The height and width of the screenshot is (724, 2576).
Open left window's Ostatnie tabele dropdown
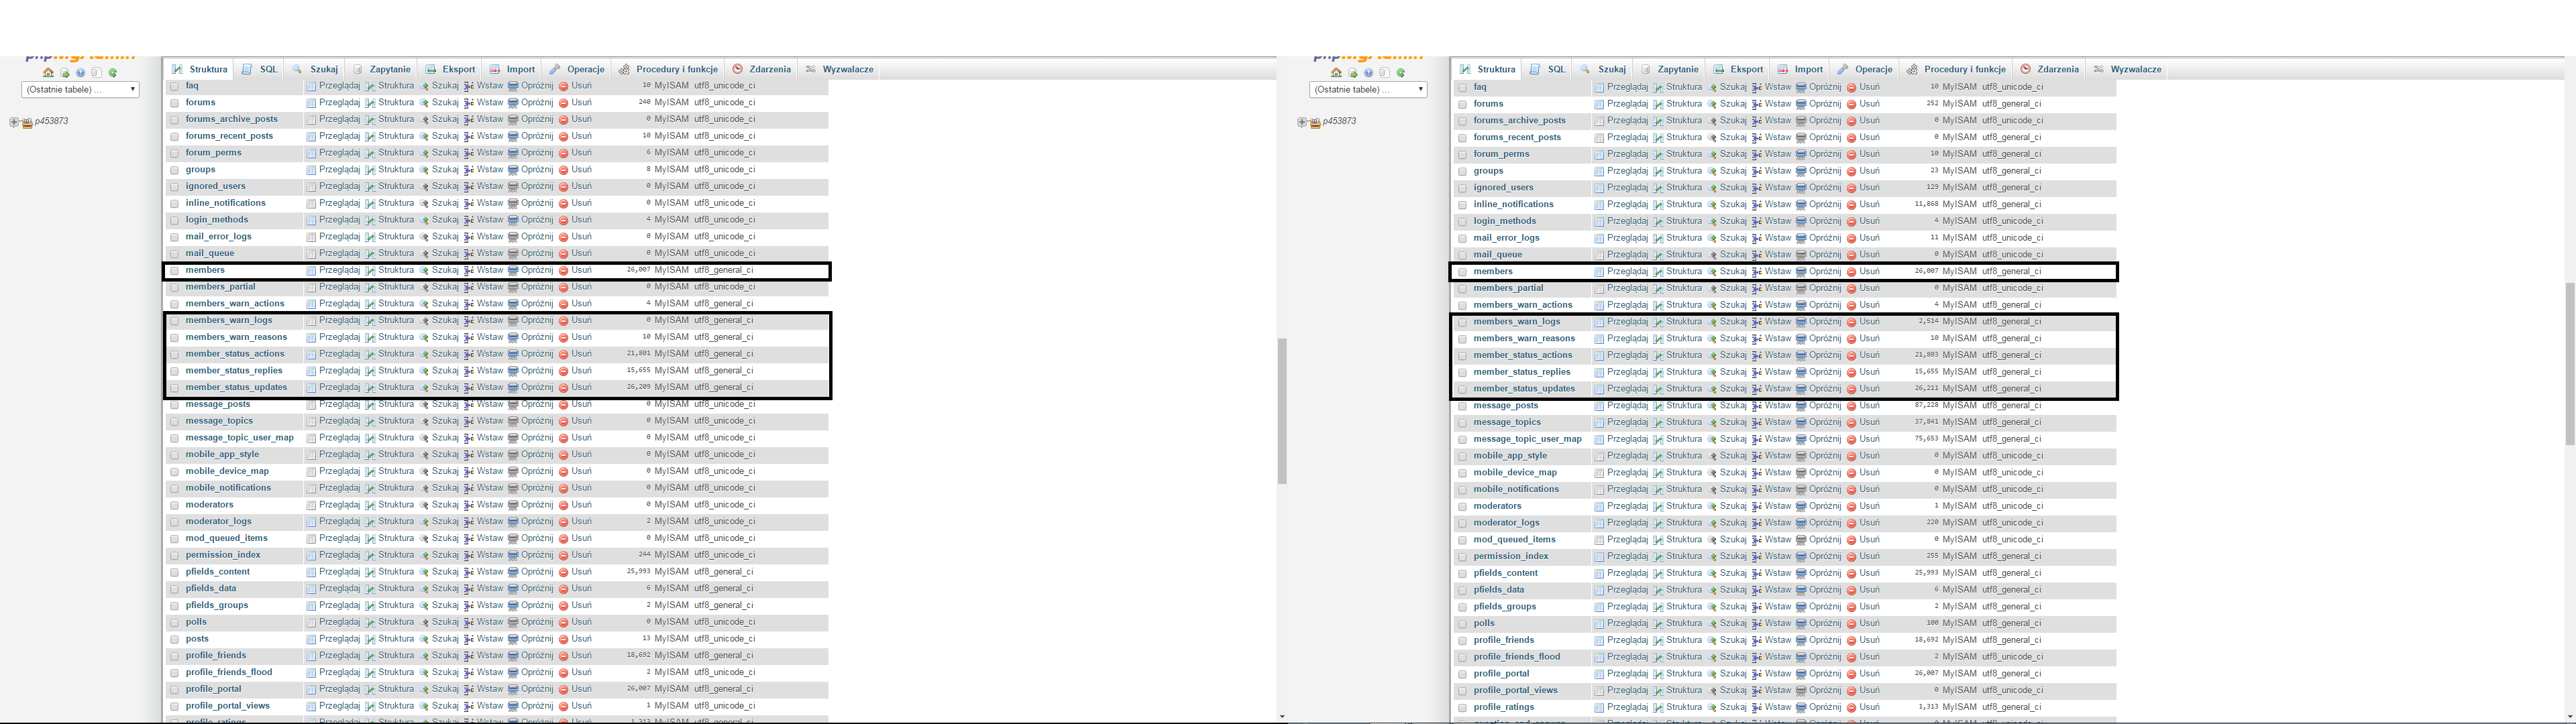[x=80, y=90]
